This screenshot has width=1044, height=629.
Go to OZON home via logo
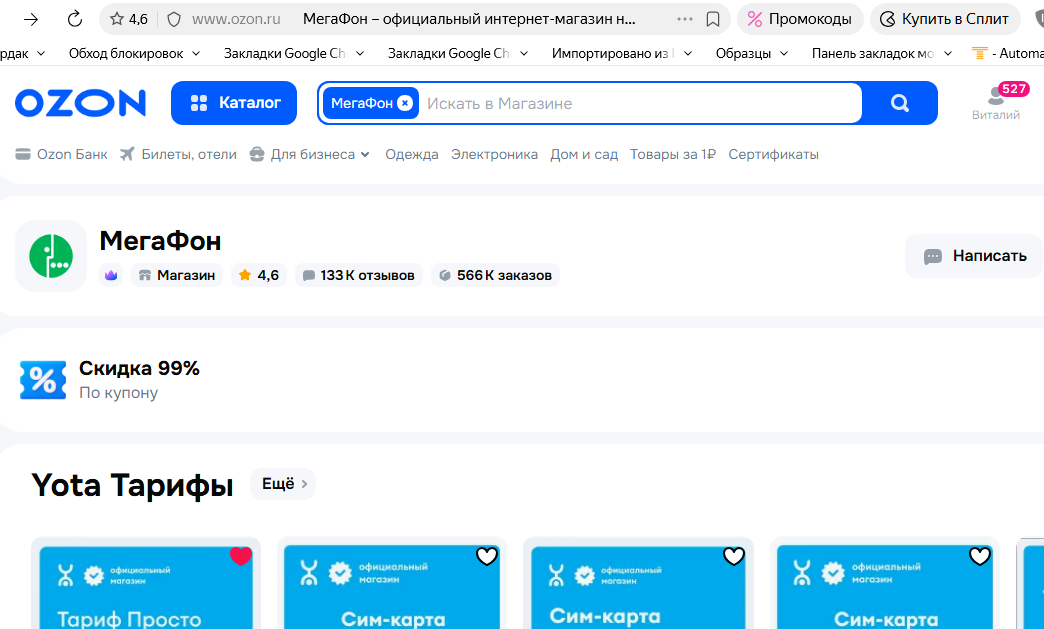(x=81, y=103)
